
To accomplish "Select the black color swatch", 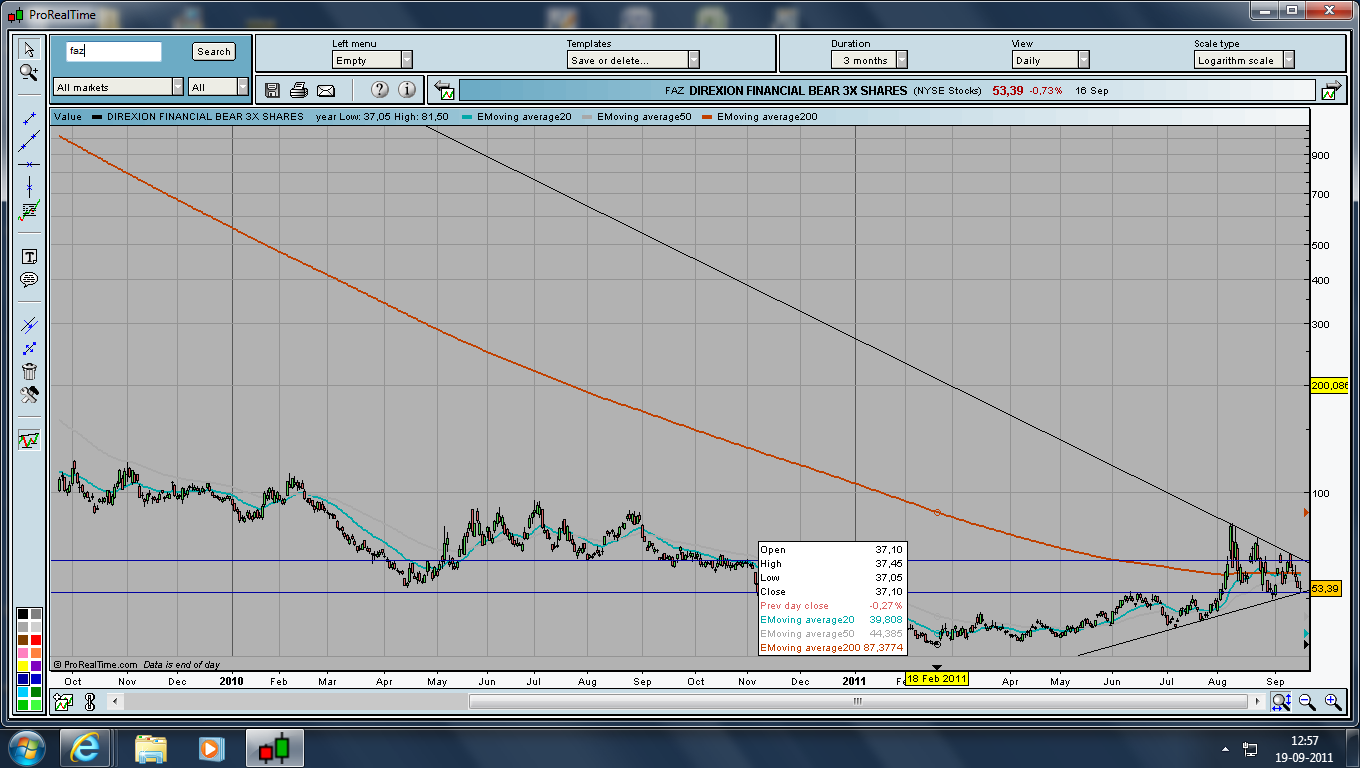I will coord(23,614).
